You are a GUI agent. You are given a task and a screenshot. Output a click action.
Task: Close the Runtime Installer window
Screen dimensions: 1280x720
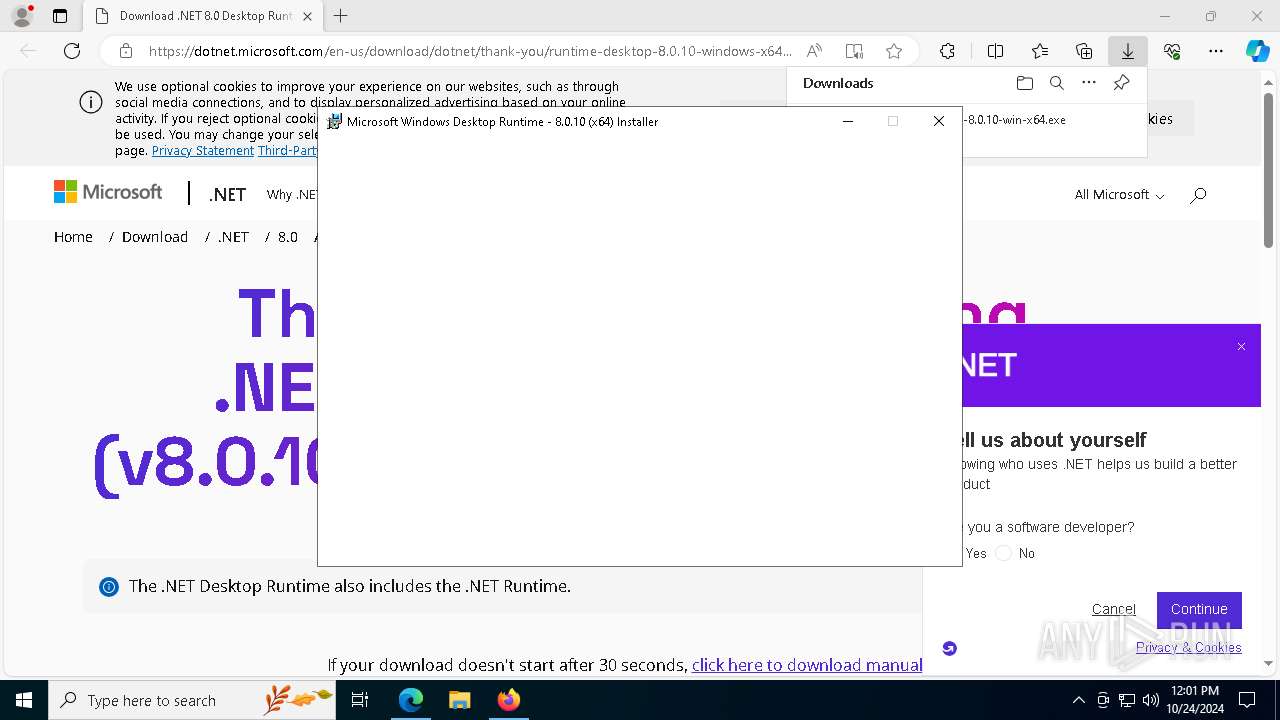938,121
